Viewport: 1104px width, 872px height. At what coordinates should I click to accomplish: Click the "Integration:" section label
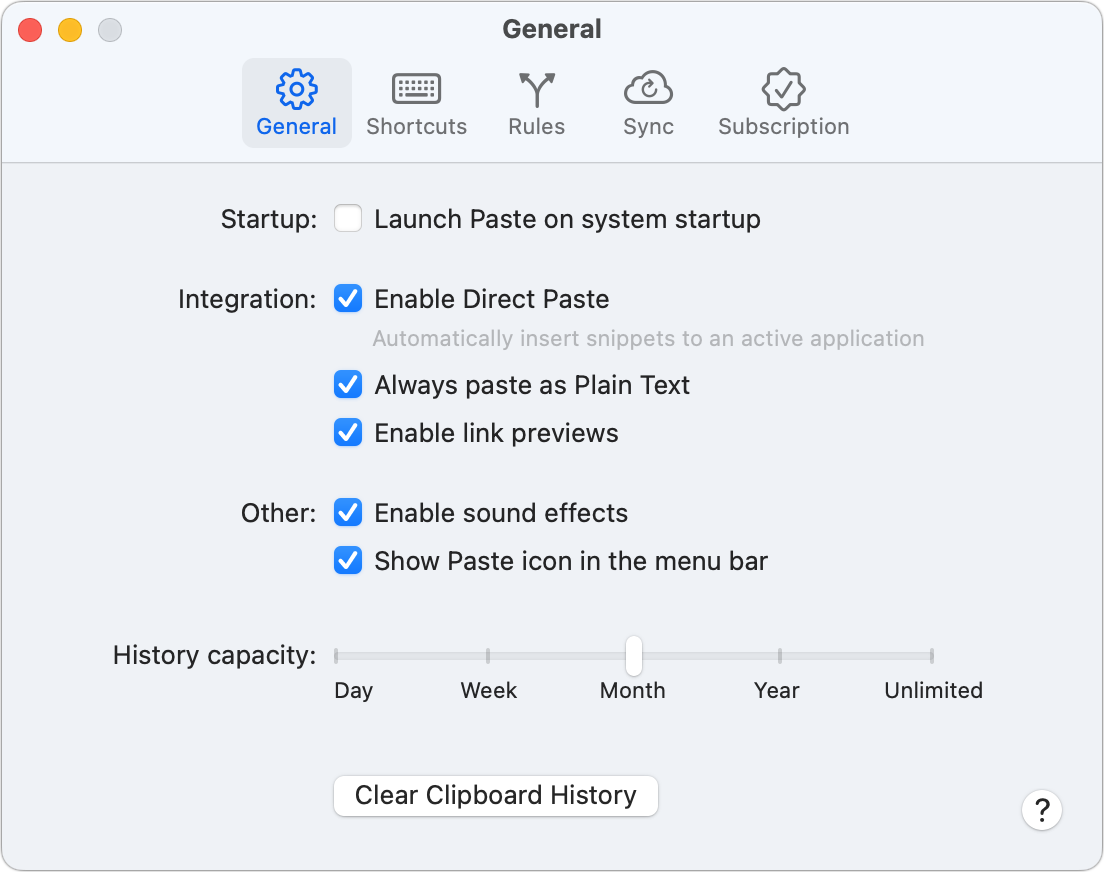(247, 299)
